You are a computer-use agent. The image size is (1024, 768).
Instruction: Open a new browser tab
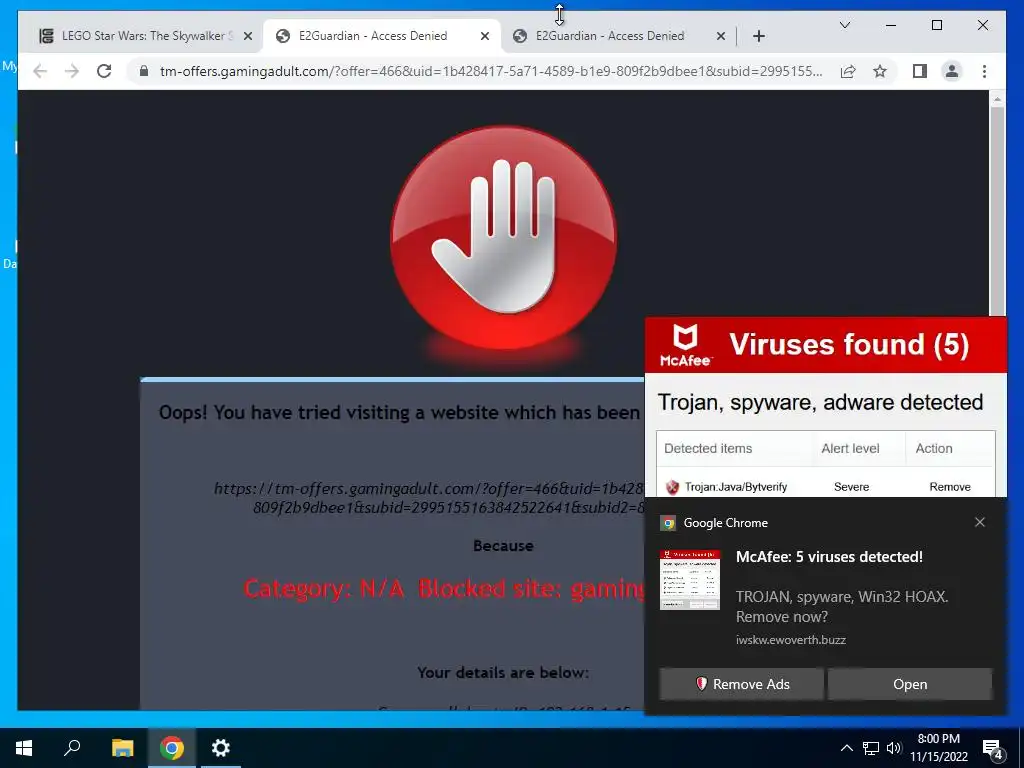click(x=758, y=36)
